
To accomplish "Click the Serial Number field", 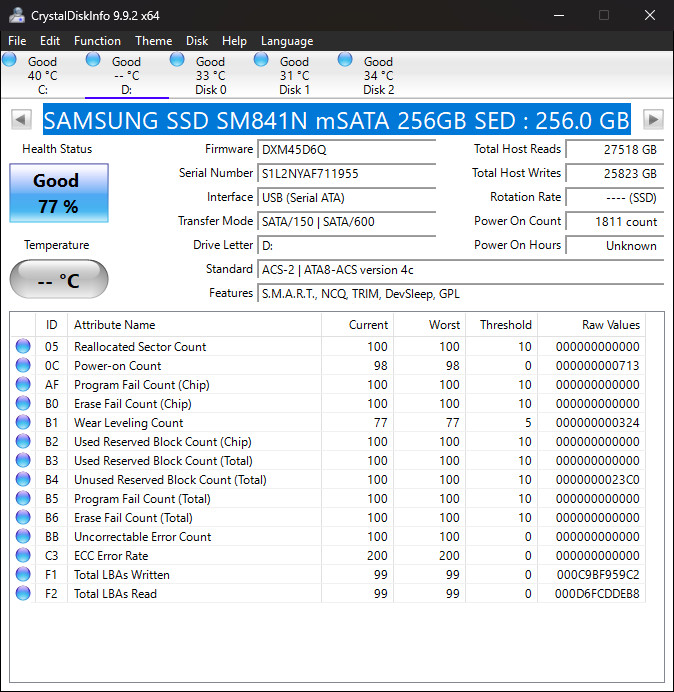I will (346, 173).
